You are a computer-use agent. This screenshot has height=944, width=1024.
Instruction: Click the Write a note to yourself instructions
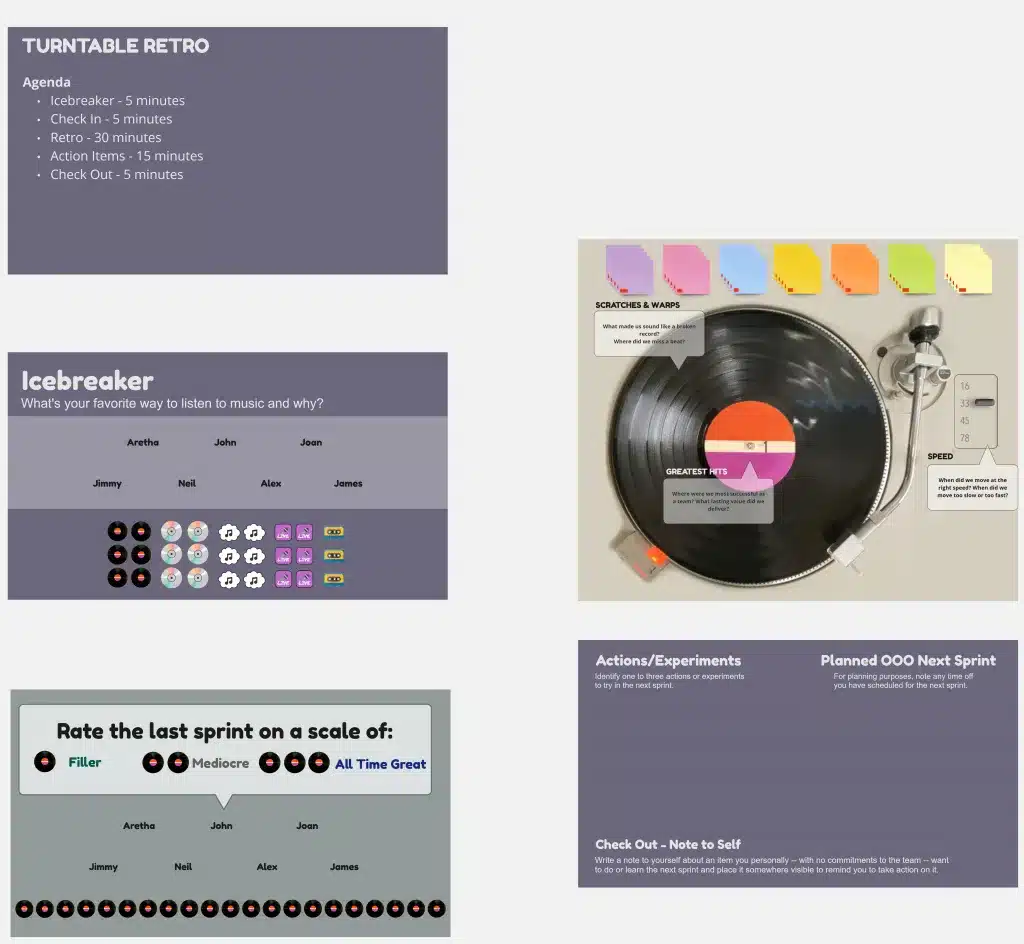pyautogui.click(x=771, y=865)
